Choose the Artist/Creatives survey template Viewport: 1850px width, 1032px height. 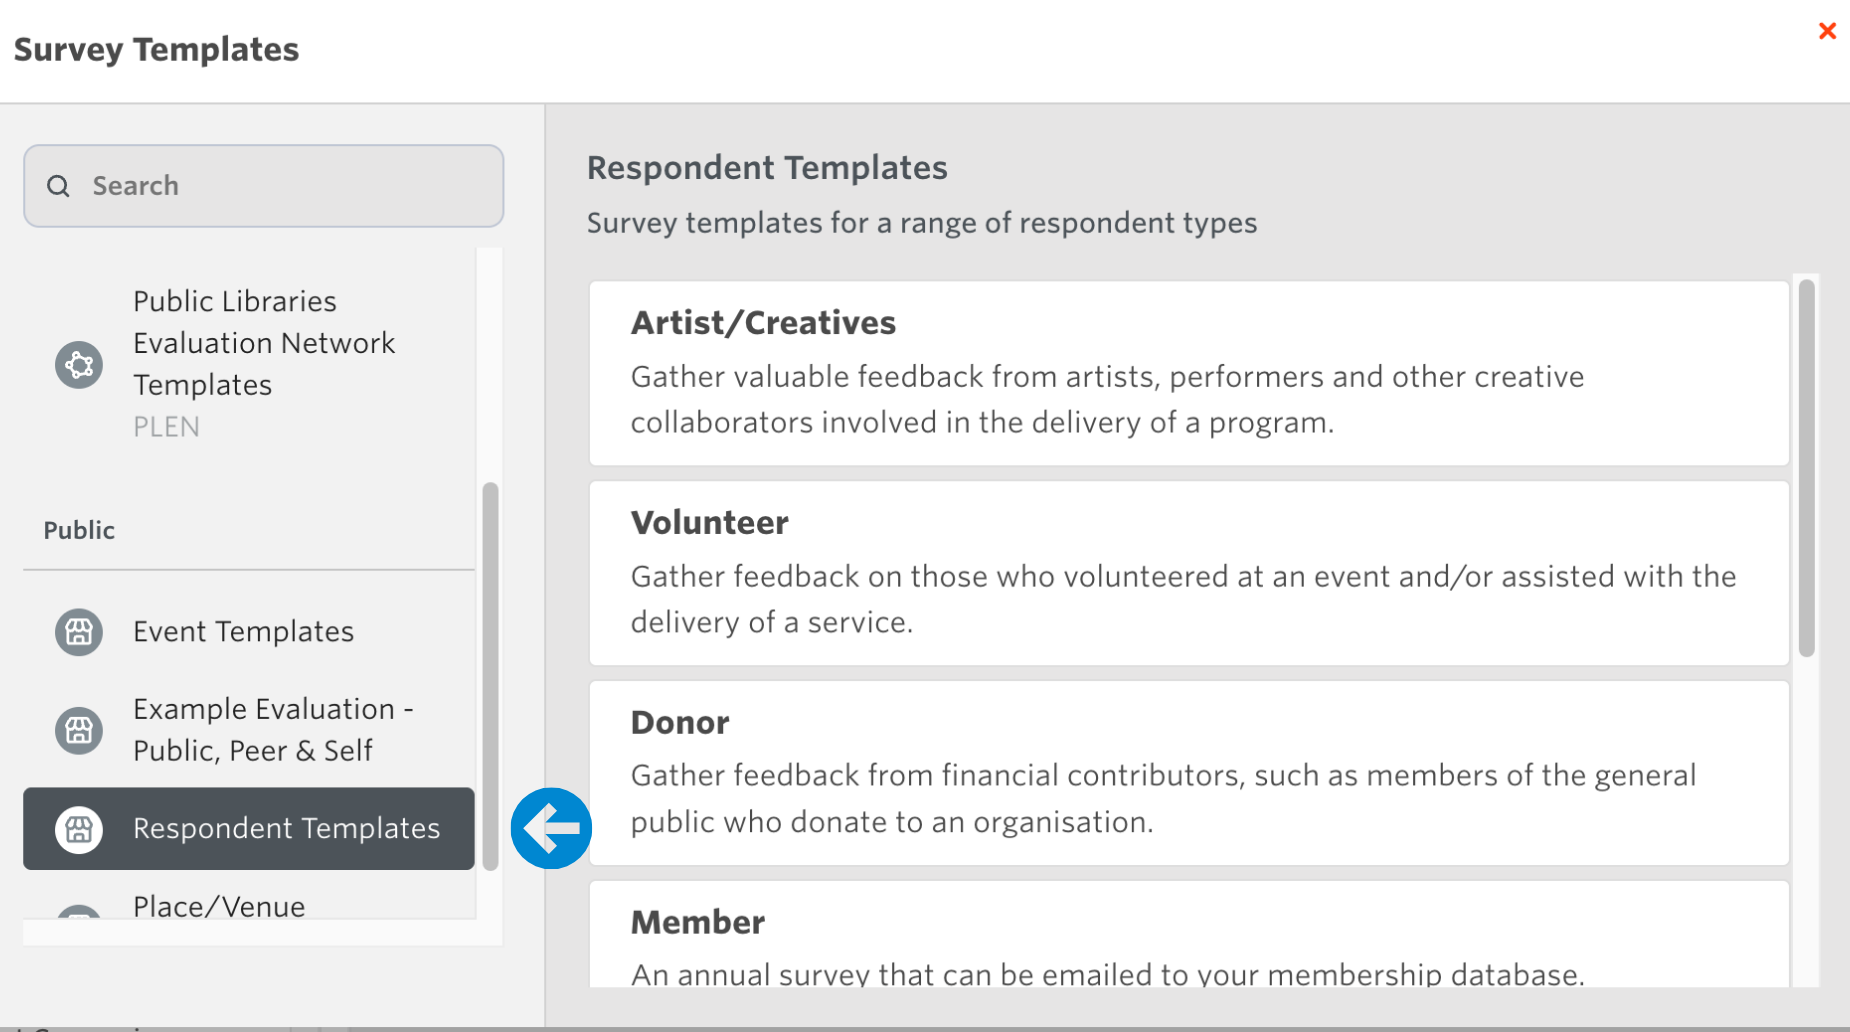tap(1188, 373)
